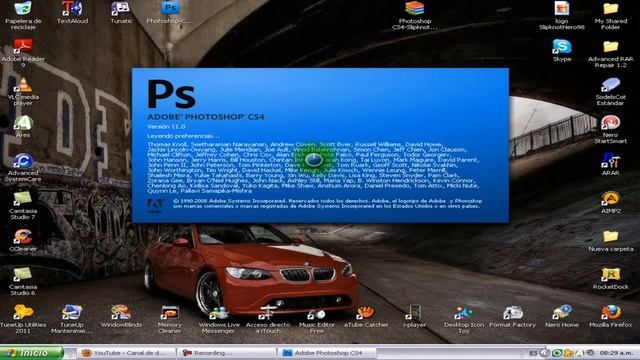Click the ES language indicator in tray
Screen dimensions: 640x360
point(533,353)
